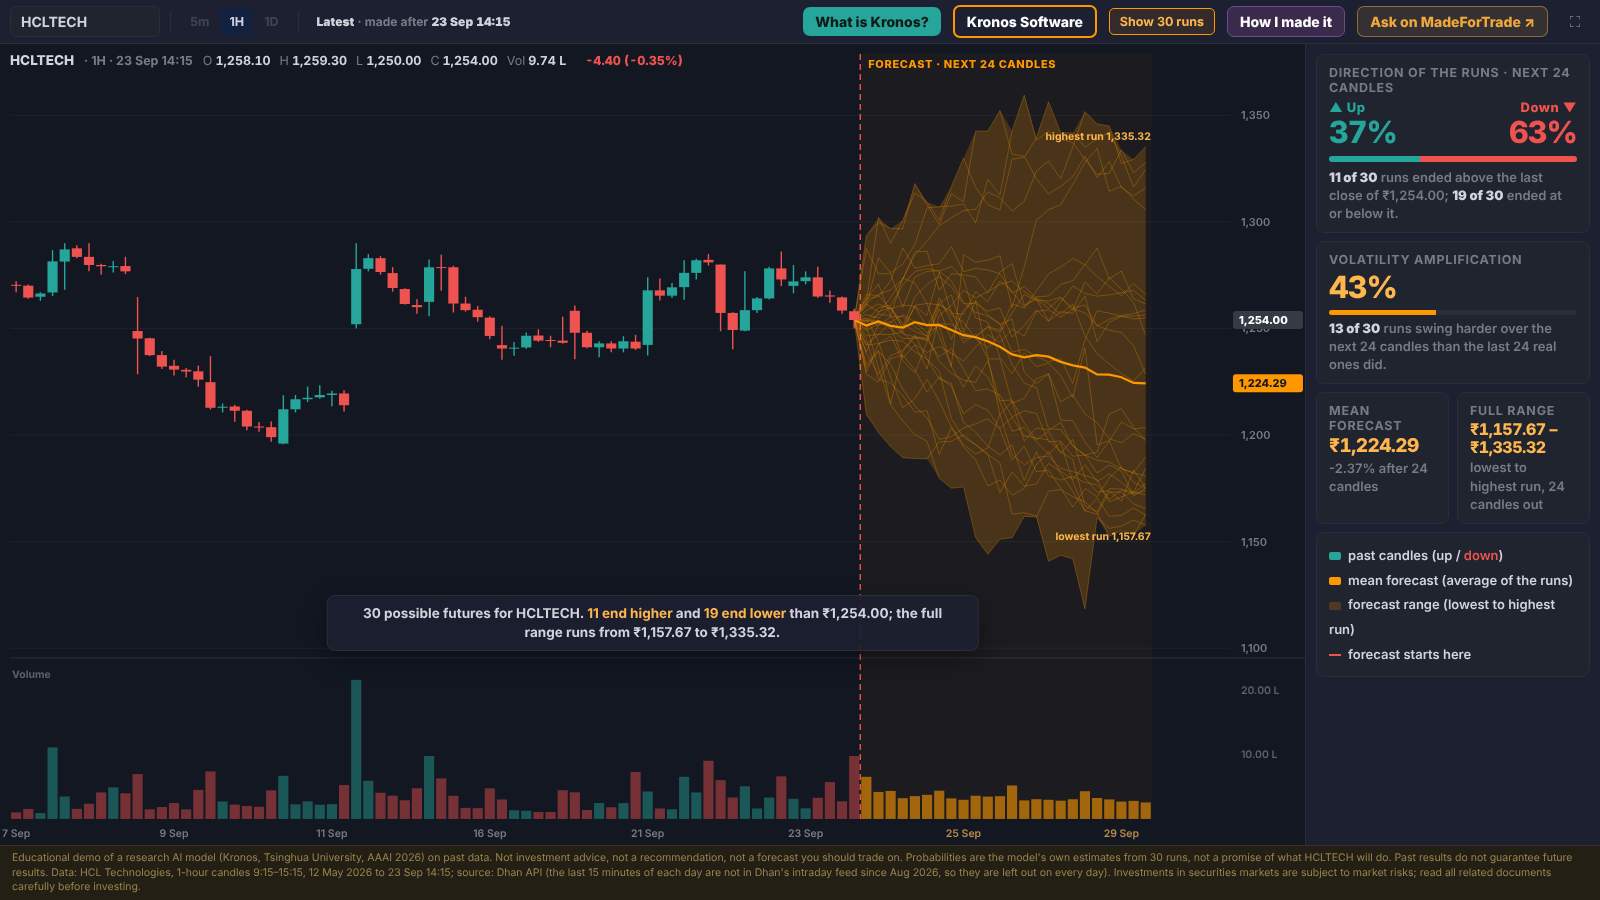1600x900 pixels.
Task: Open the What is Kronos? explainer
Action: pyautogui.click(x=872, y=22)
